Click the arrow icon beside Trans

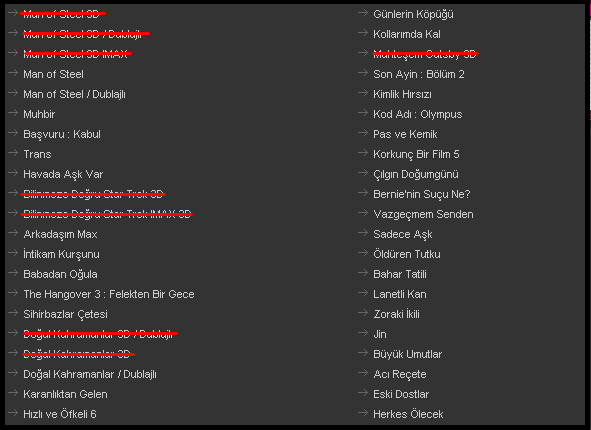(x=13, y=153)
